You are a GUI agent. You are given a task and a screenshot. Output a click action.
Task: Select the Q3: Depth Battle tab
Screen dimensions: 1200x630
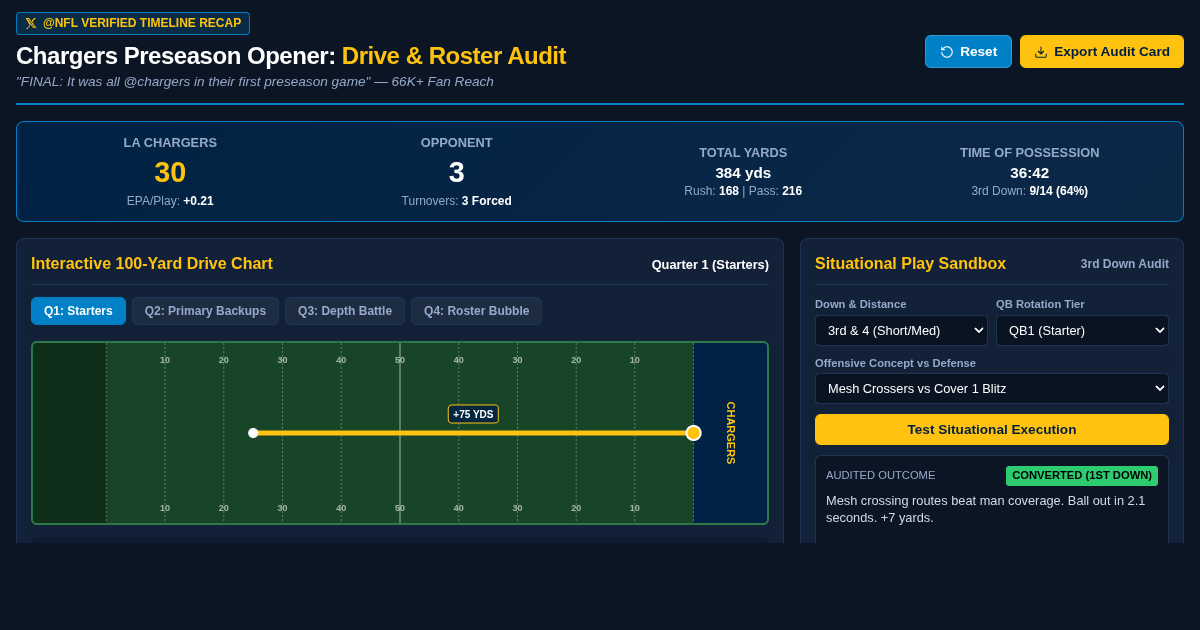pyautogui.click(x=345, y=311)
